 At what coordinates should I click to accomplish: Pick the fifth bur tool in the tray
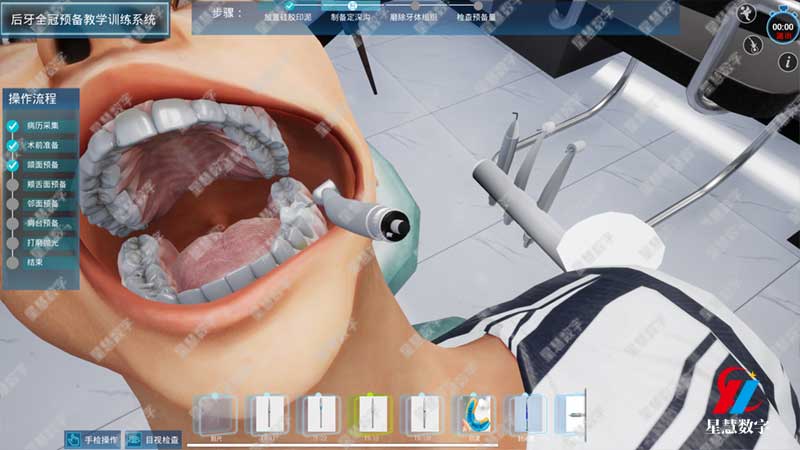pos(526,415)
